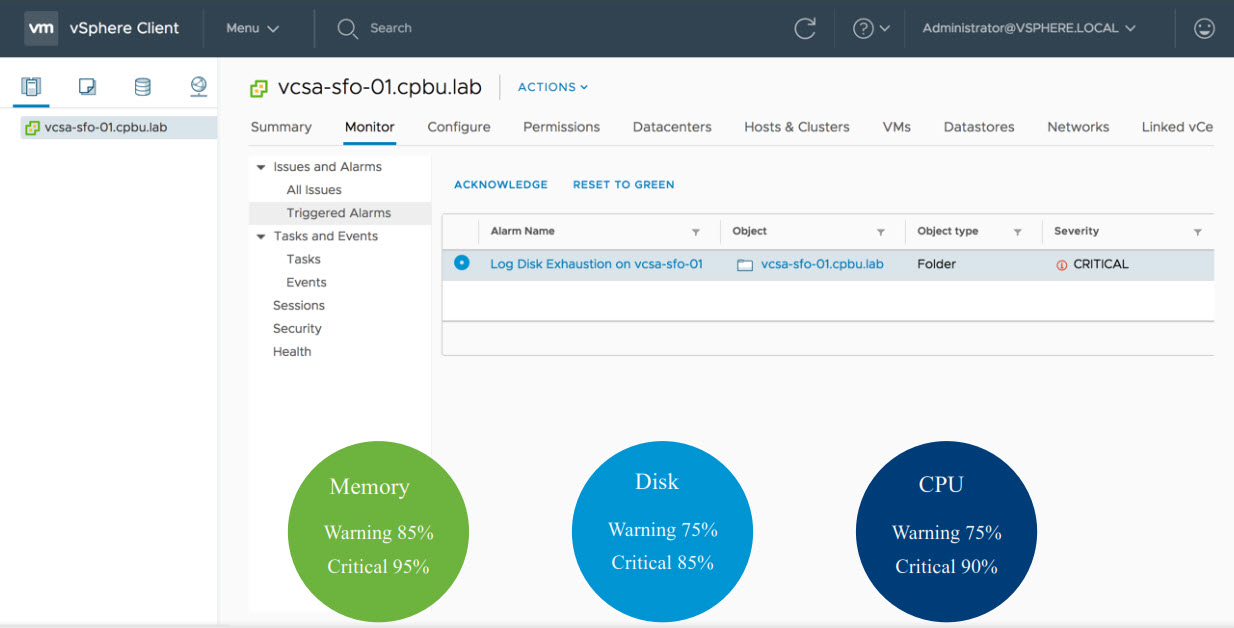This screenshot has height=628, width=1234.
Task: Open the Security monitor item
Action: pos(297,328)
